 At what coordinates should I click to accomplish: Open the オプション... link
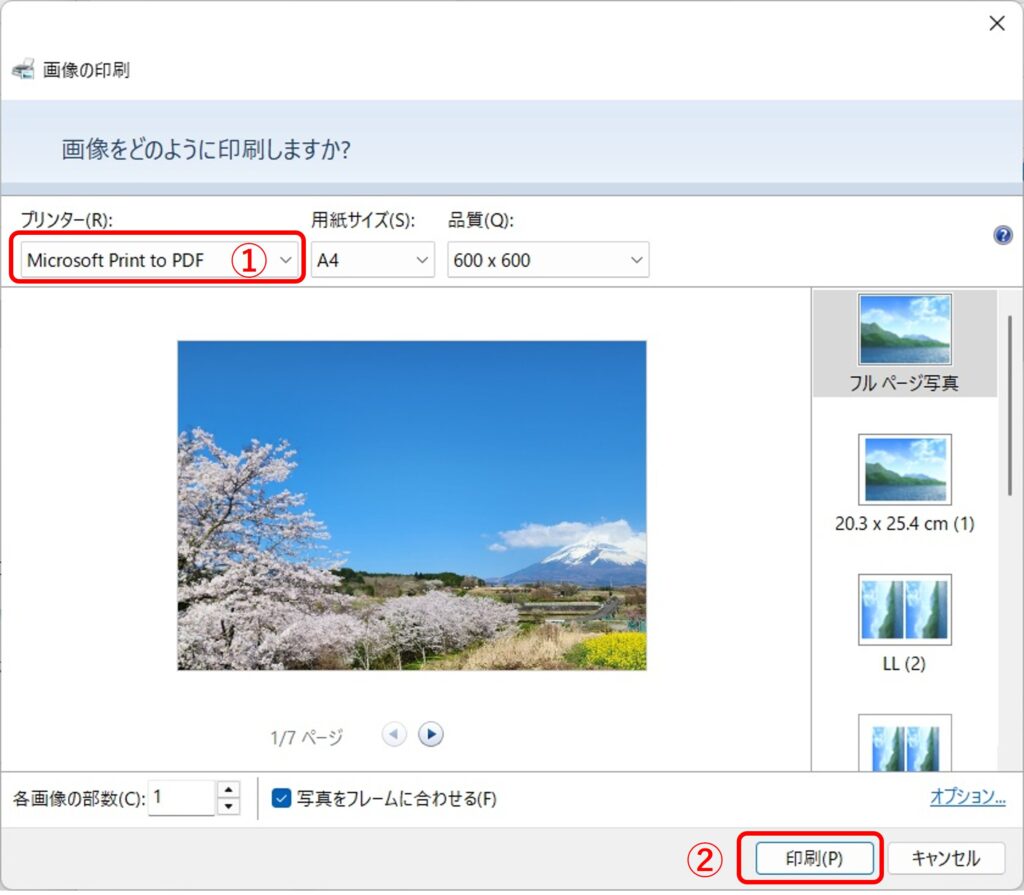[x=967, y=796]
